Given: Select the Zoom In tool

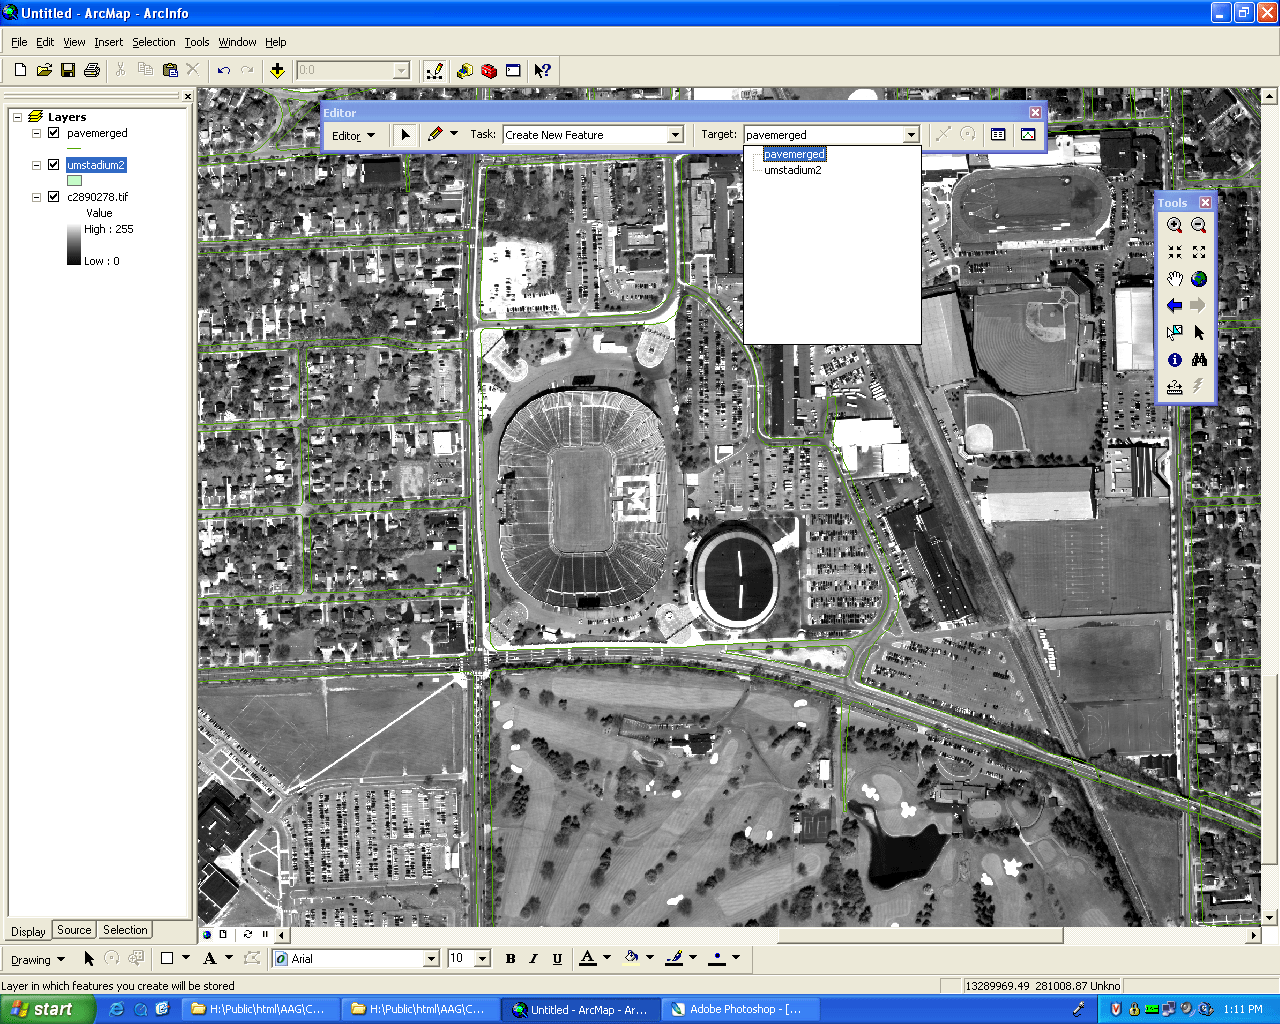Looking at the screenshot, I should point(1174,226).
